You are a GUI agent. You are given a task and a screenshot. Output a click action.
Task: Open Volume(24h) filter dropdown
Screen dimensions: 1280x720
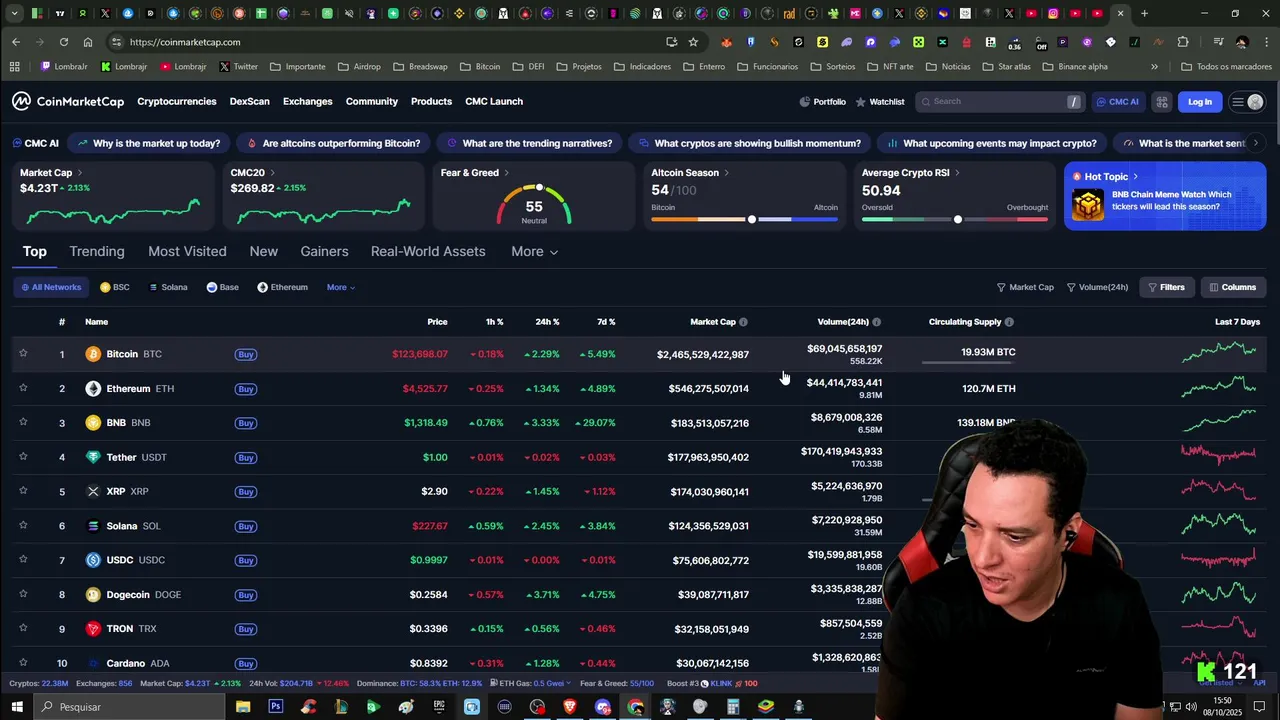coord(1097,287)
